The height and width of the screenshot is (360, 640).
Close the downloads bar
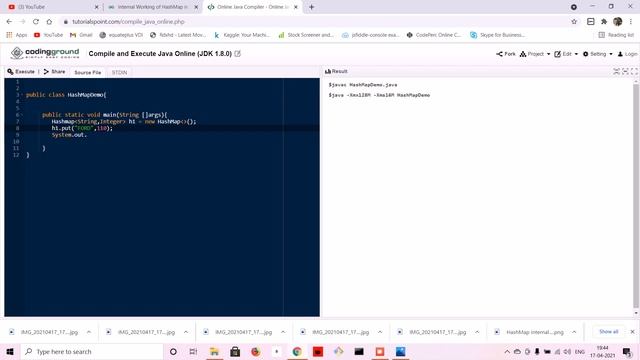[632, 331]
